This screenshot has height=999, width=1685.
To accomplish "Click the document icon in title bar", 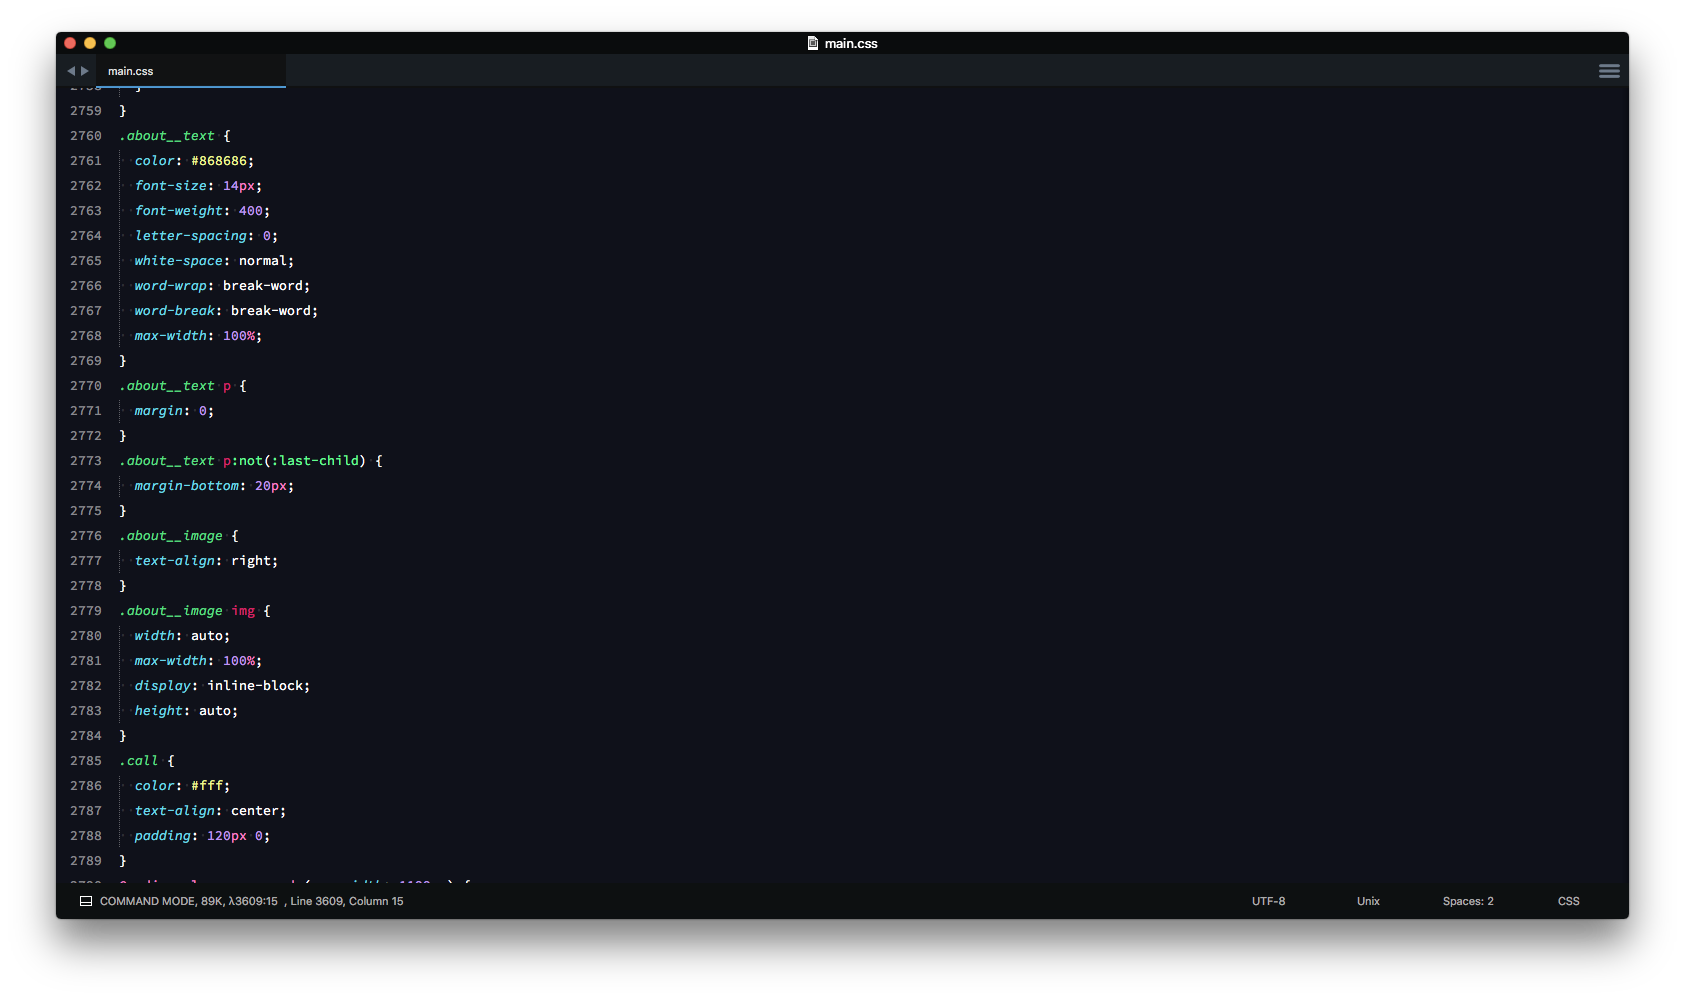I will point(813,43).
